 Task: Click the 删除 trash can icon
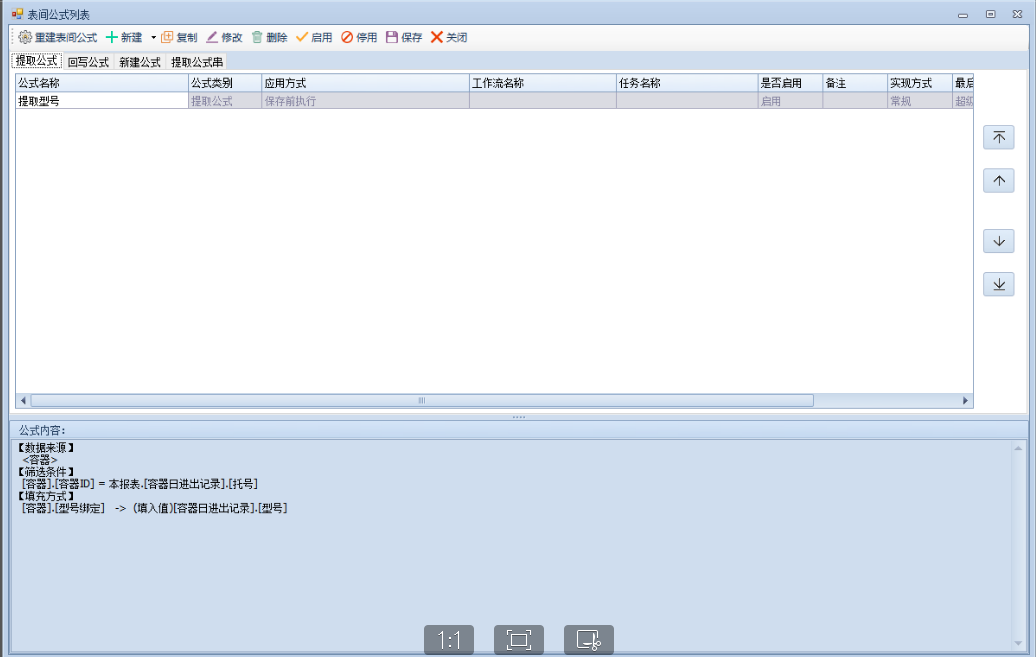[x=257, y=37]
